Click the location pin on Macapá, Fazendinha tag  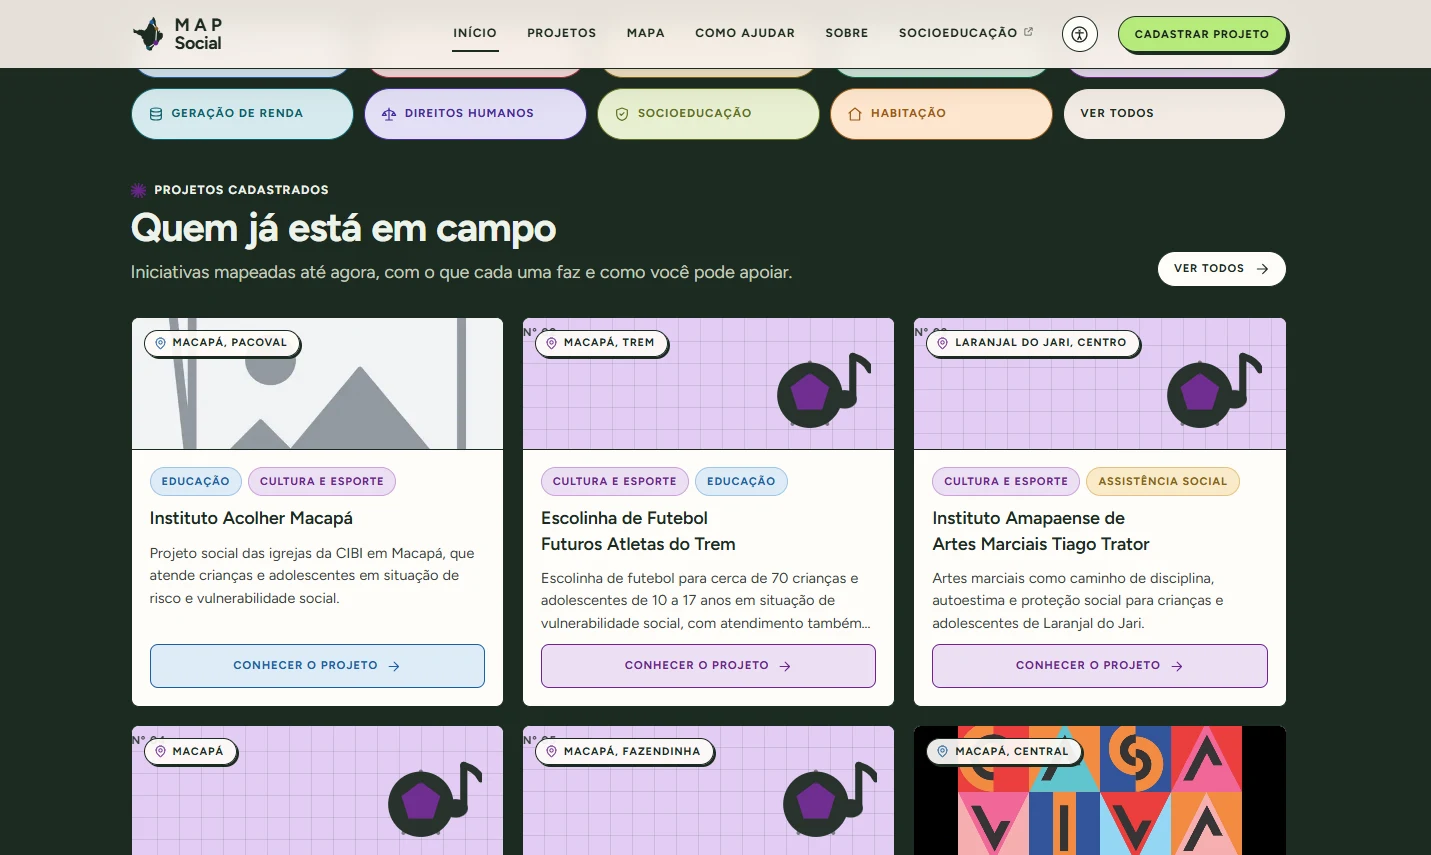pos(551,752)
